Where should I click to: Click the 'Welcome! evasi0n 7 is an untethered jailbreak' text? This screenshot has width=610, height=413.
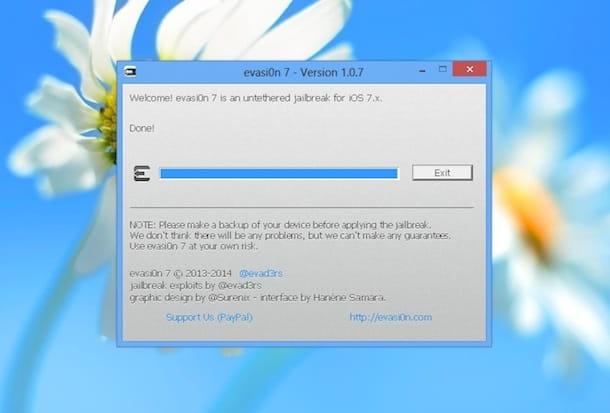coord(256,98)
